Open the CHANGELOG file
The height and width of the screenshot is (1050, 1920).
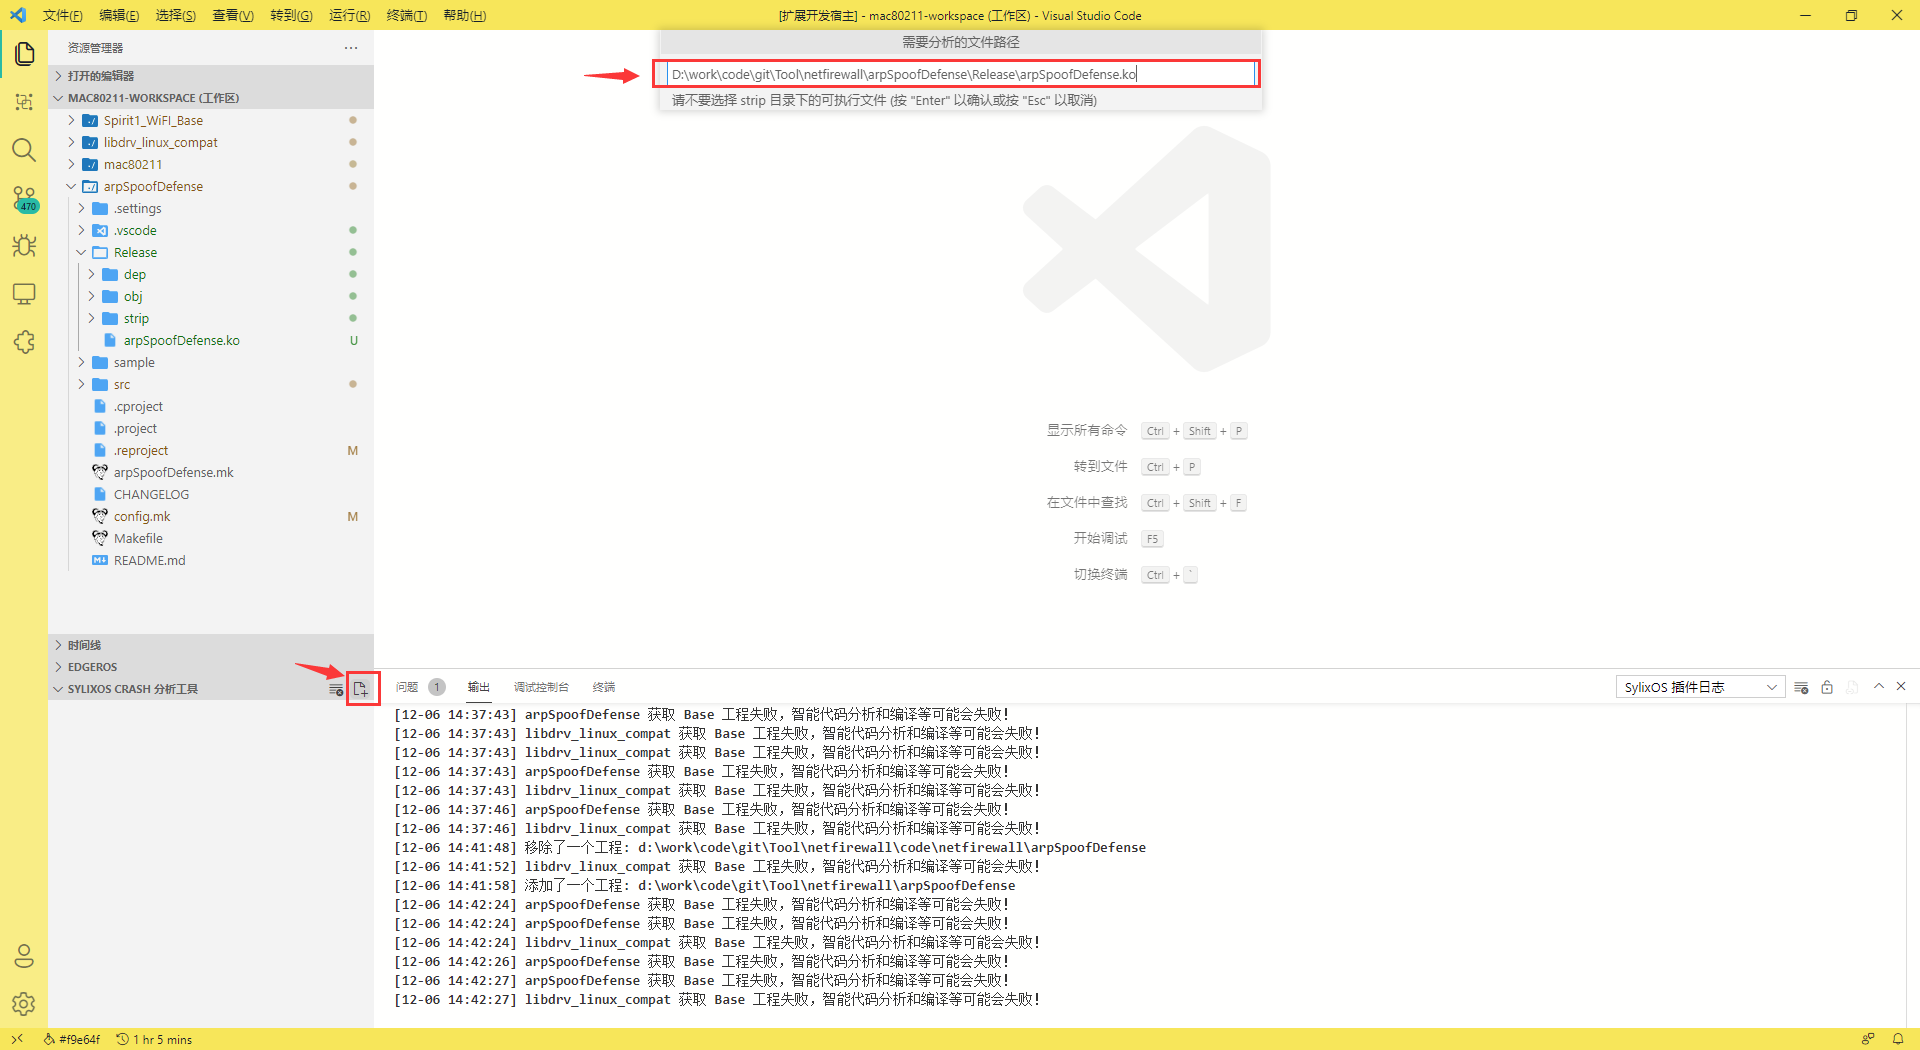pyautogui.click(x=211, y=494)
